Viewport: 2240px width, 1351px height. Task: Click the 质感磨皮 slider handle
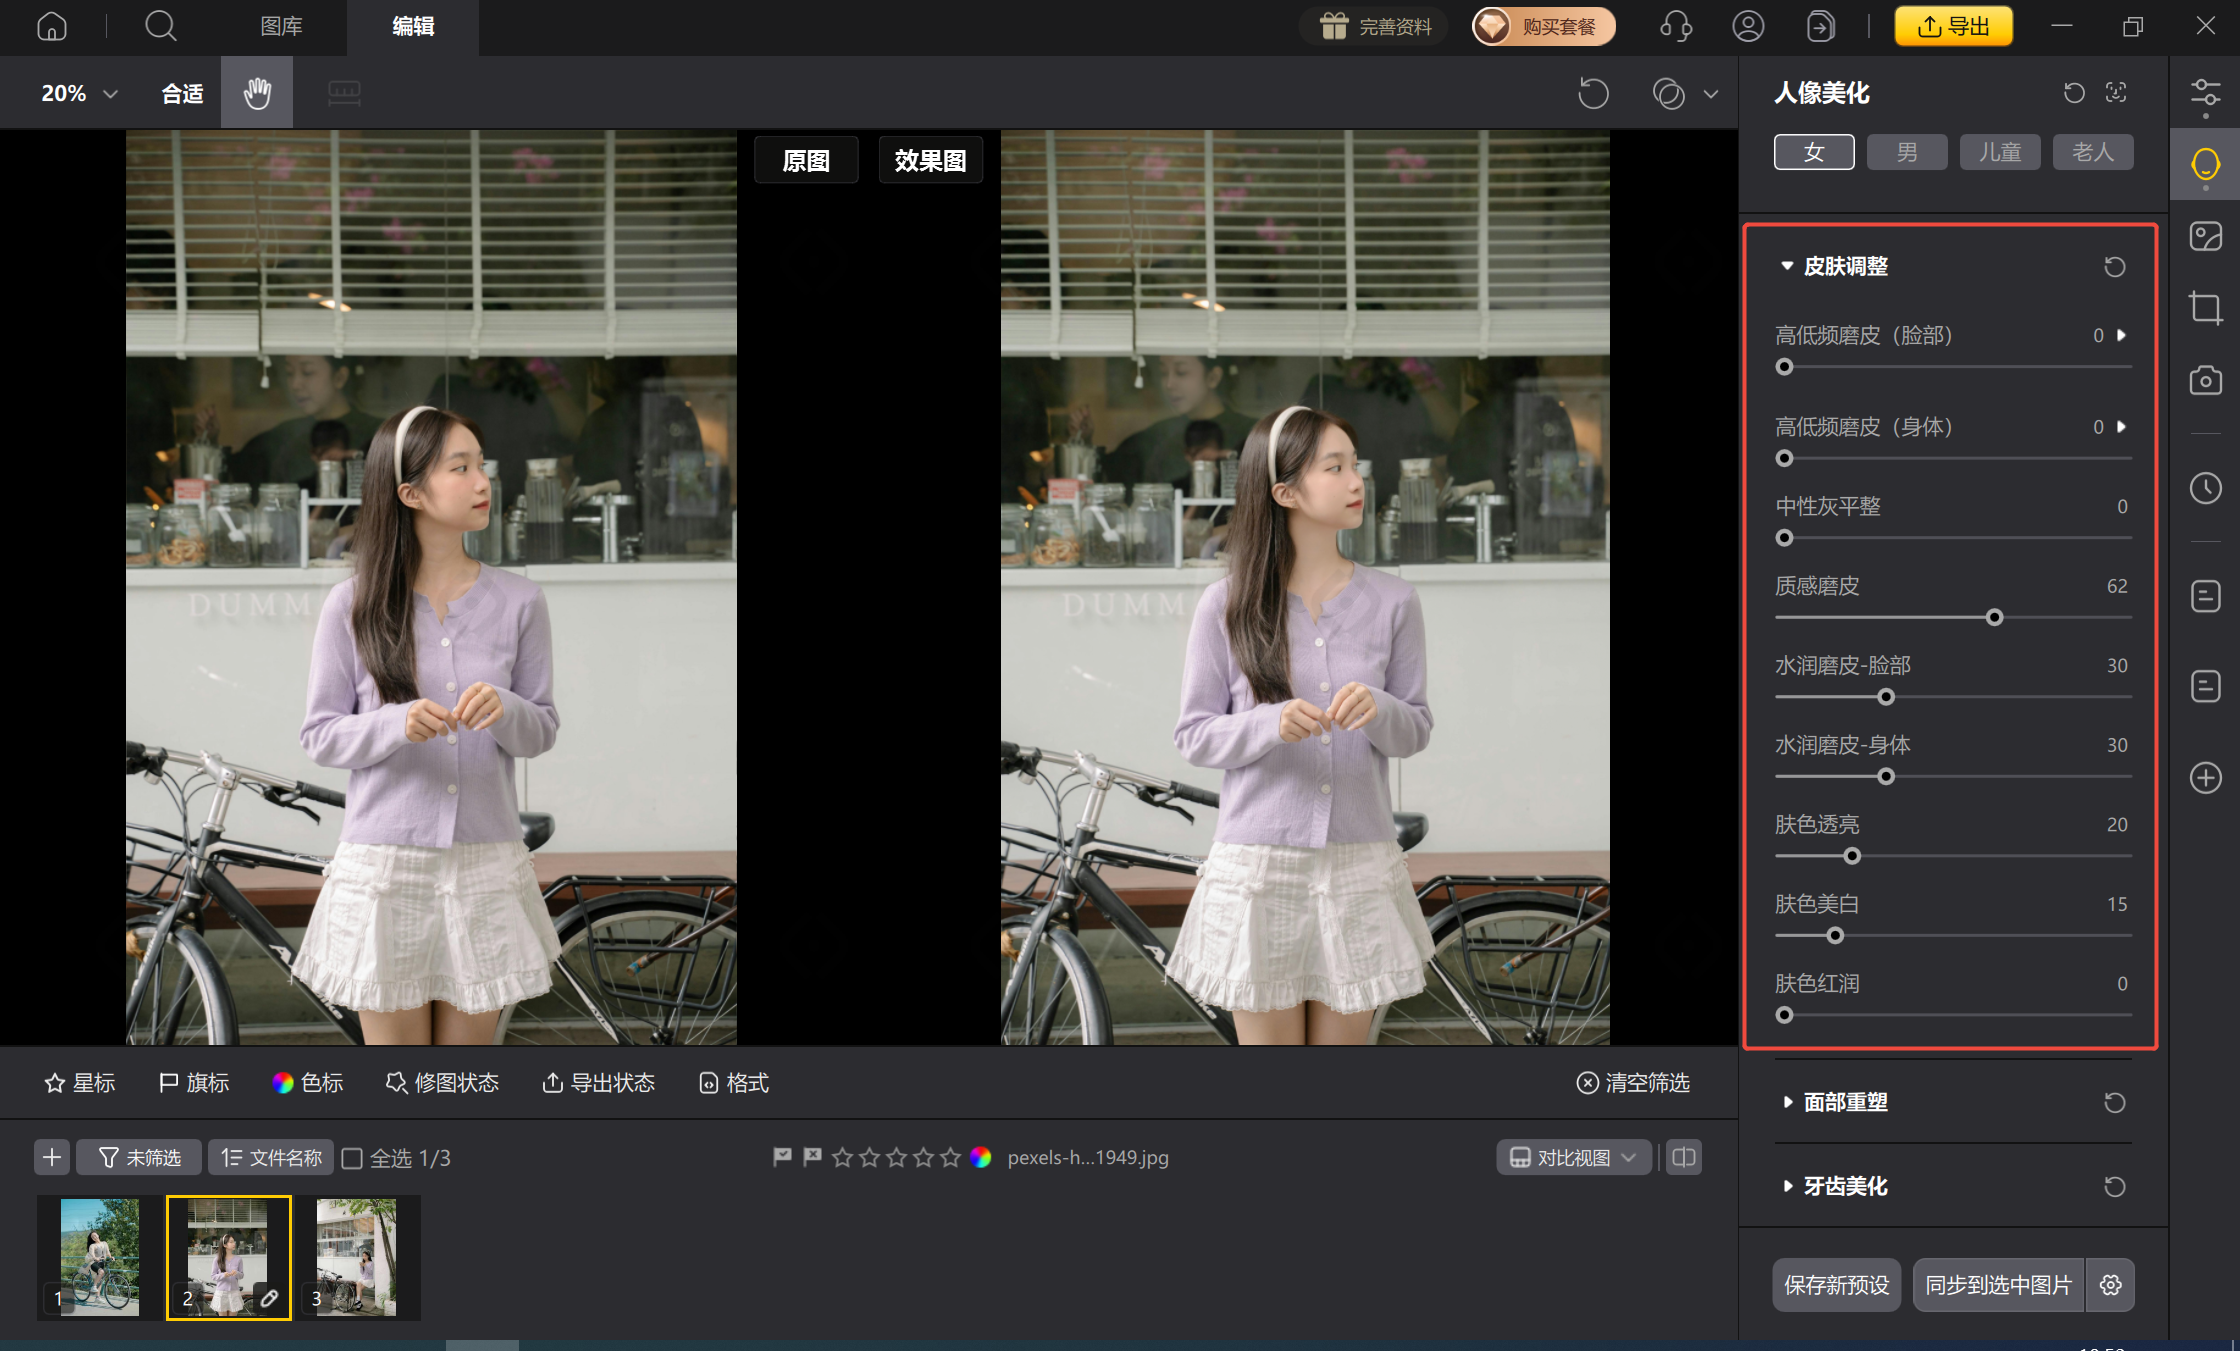pos(1994,618)
